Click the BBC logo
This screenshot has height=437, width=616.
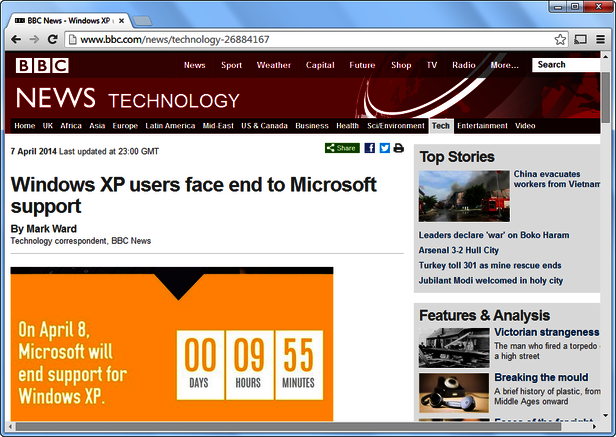42,65
